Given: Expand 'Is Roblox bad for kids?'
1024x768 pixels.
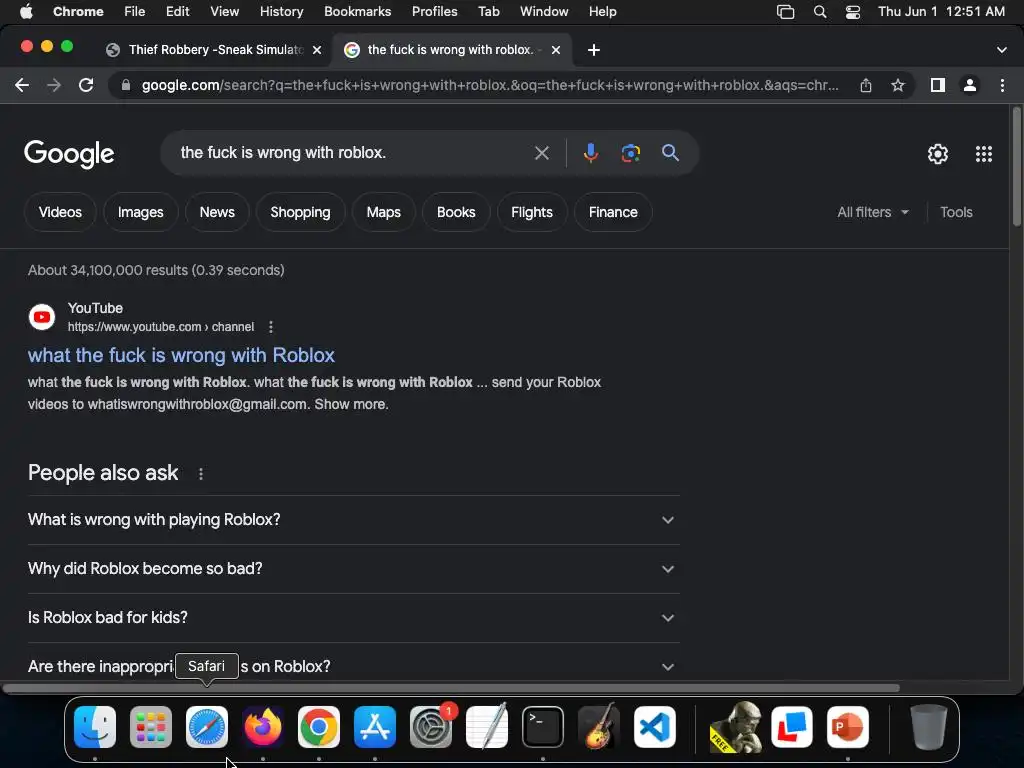Looking at the screenshot, I should pyautogui.click(x=353, y=618).
